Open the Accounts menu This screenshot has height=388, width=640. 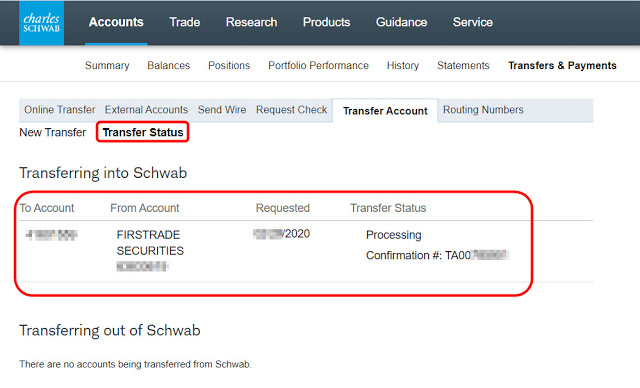pyautogui.click(x=116, y=22)
